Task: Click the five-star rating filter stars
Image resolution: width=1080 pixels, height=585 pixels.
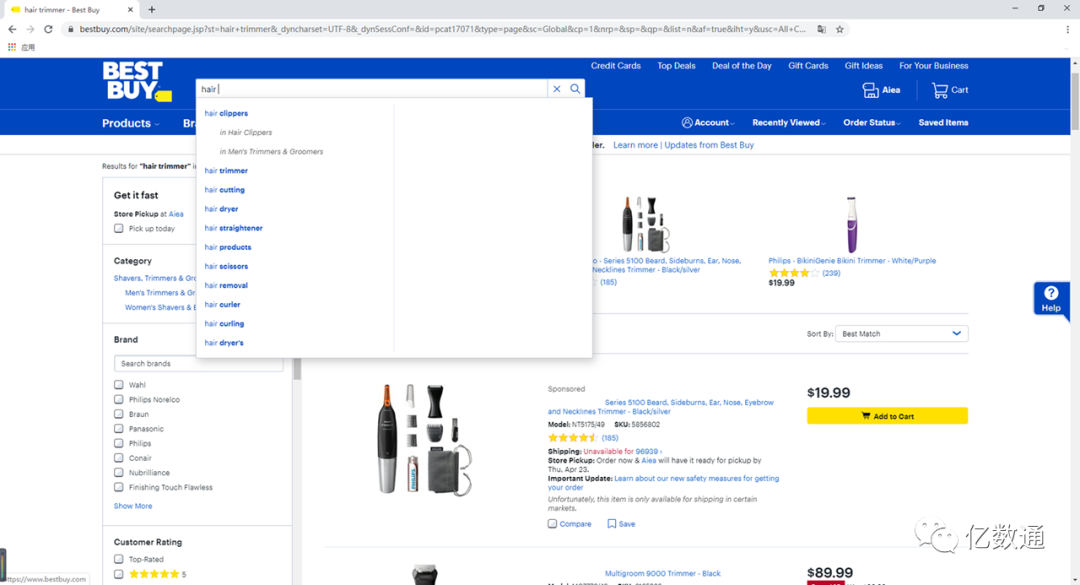Action: point(154,574)
